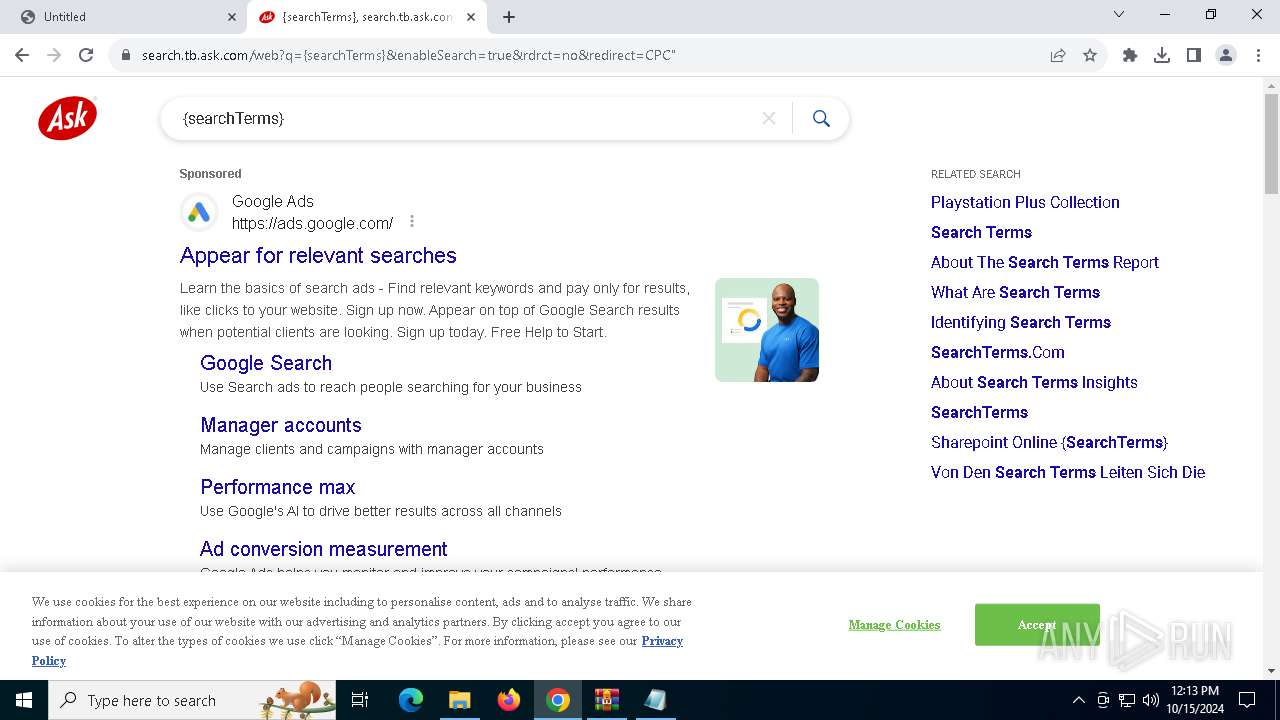Open Playstation Plus Collection related search
Screen dimensions: 1280x720
(1025, 202)
